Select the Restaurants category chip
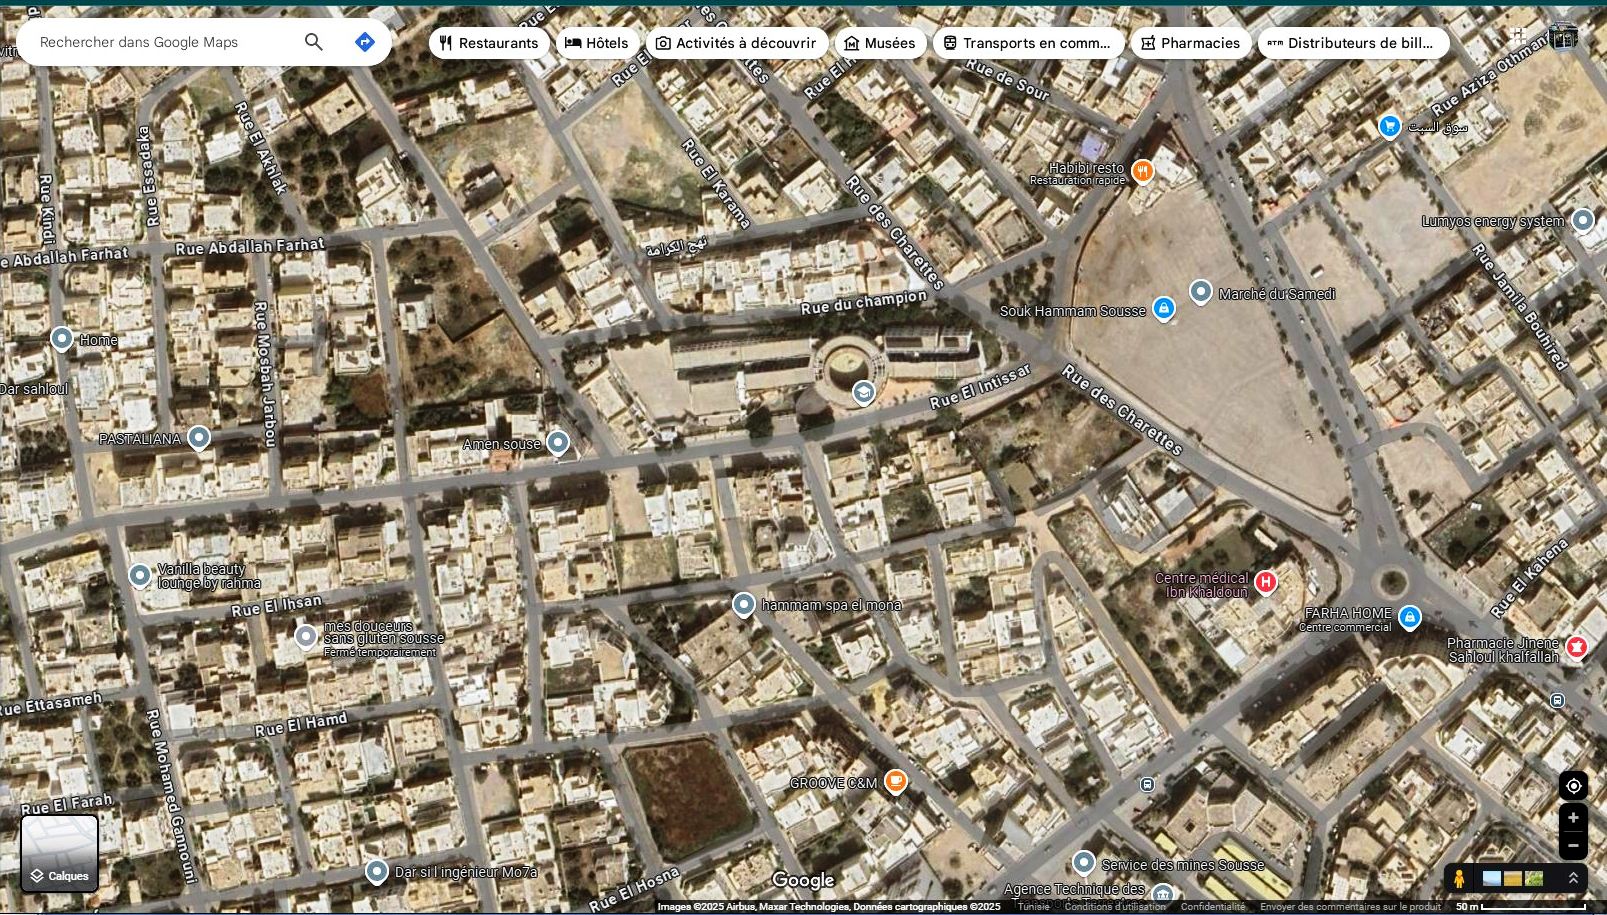1607x915 pixels. tap(488, 42)
